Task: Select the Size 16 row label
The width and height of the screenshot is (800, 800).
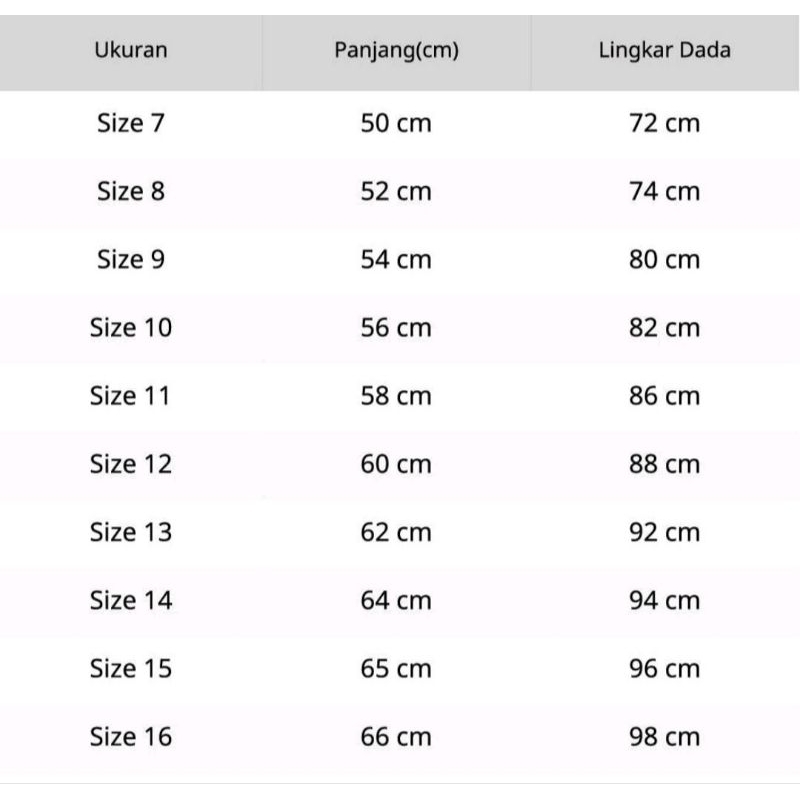Action: point(131,737)
